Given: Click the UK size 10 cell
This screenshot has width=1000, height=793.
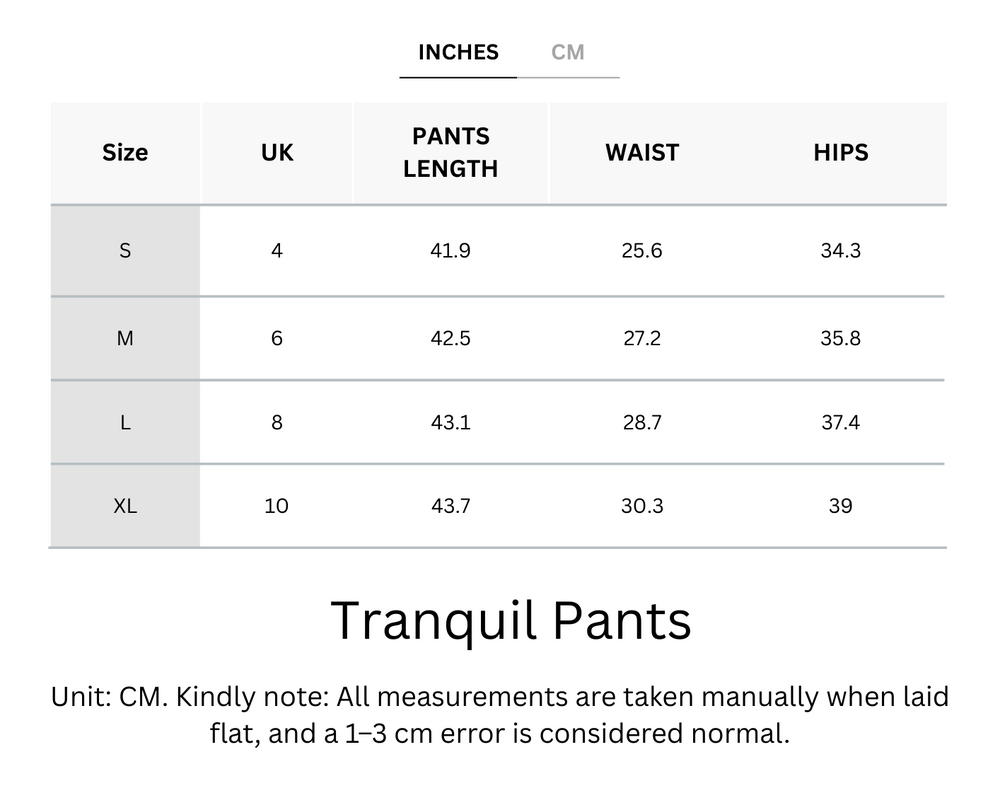Looking at the screenshot, I should tap(277, 506).
